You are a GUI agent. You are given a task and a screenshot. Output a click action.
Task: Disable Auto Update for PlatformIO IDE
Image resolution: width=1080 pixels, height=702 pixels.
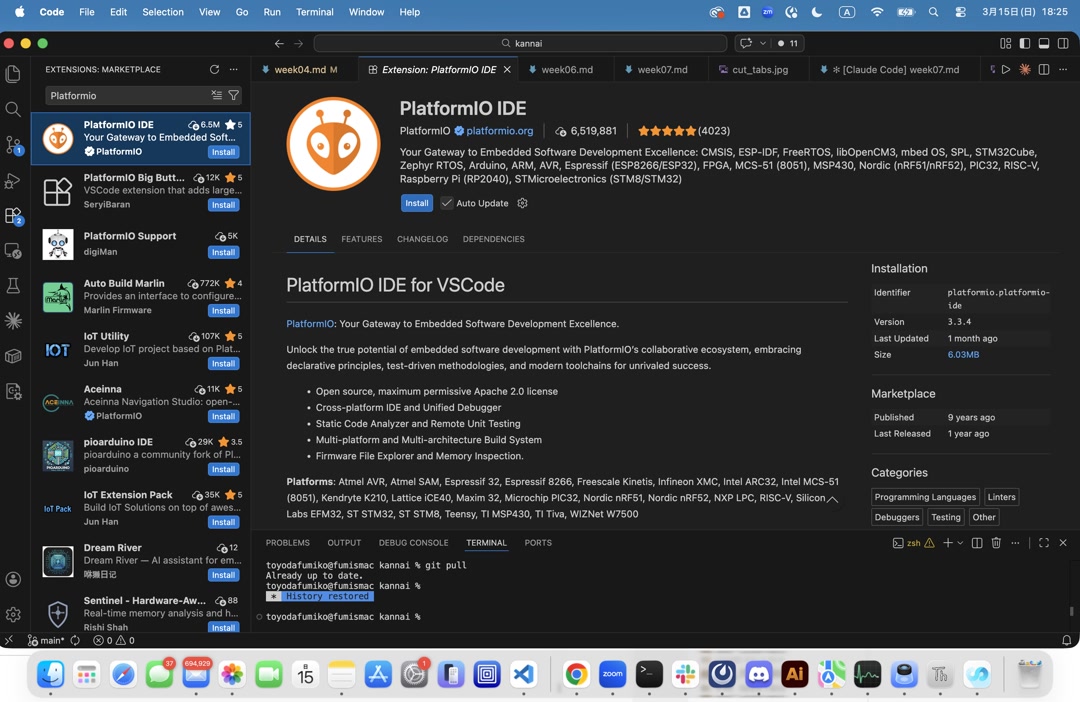pos(447,203)
